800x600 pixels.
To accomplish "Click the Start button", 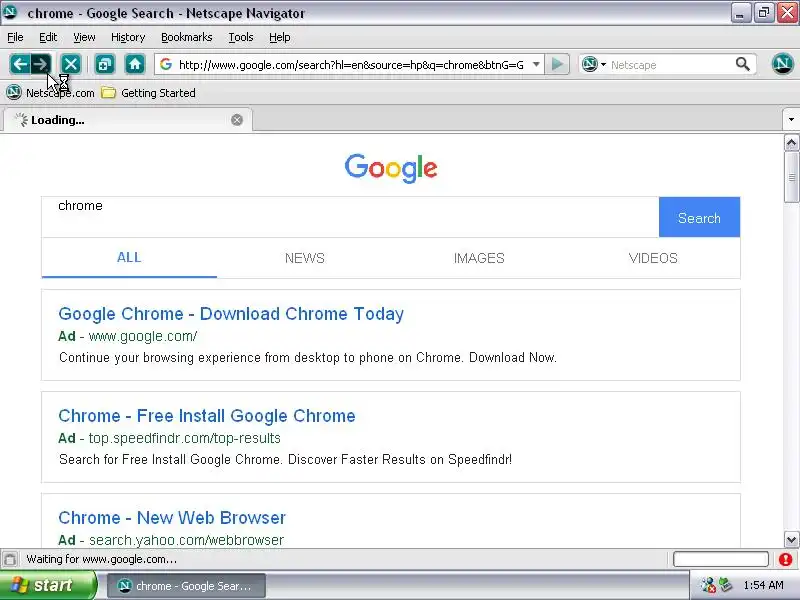I will (48, 585).
